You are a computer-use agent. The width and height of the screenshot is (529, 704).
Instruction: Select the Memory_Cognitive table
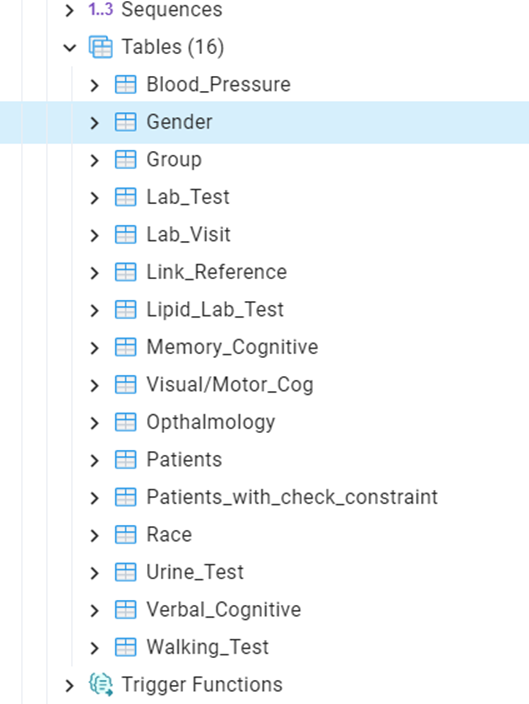232,347
